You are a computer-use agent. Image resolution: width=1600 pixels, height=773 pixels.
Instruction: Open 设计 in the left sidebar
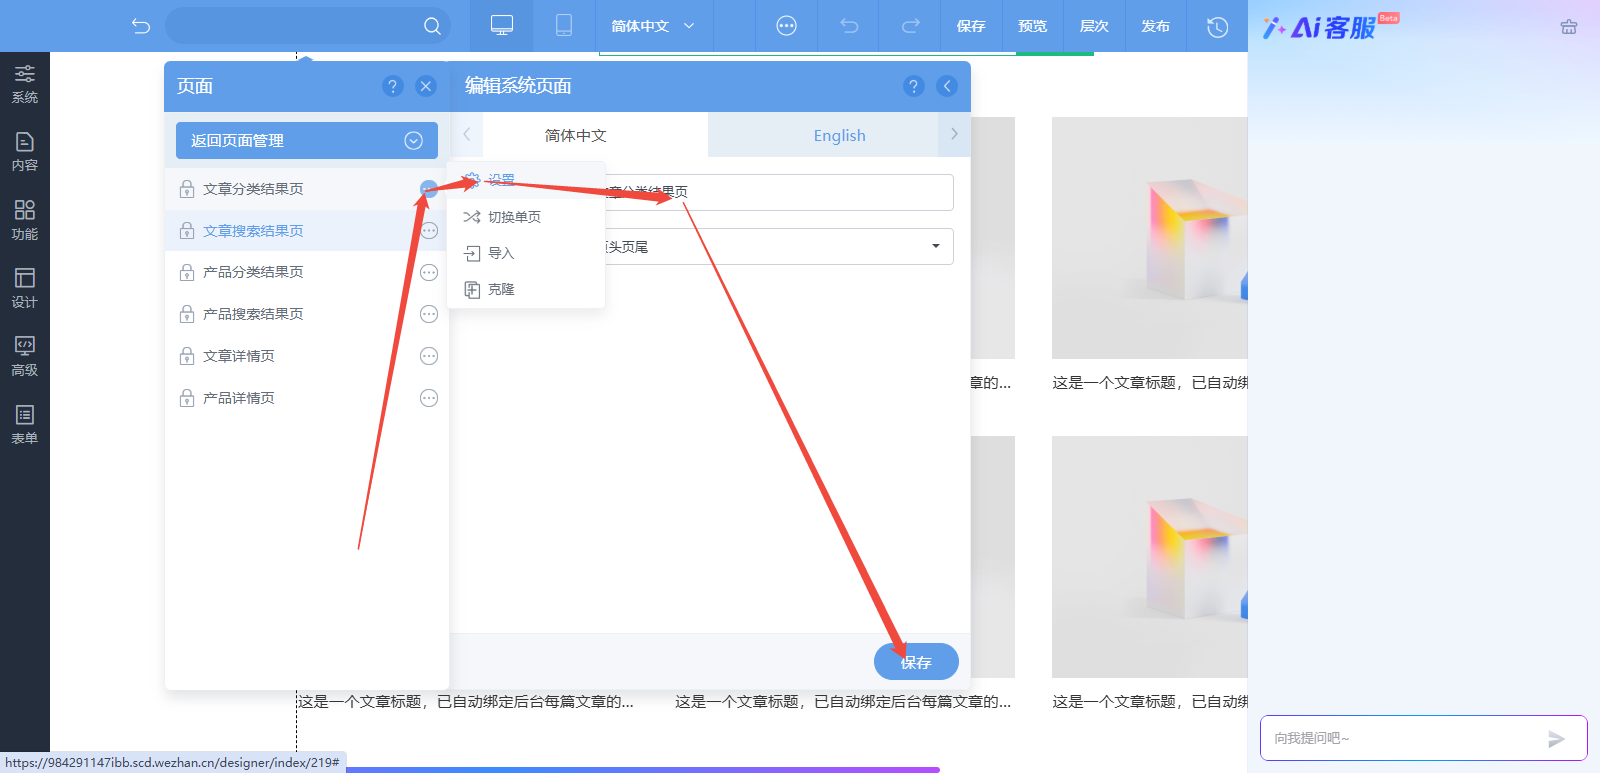click(25, 288)
